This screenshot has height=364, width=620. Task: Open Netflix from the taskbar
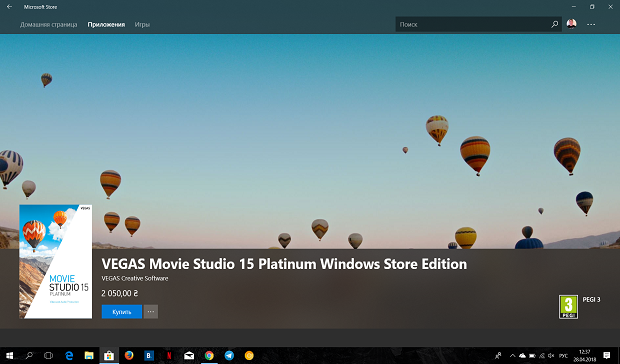(169, 356)
